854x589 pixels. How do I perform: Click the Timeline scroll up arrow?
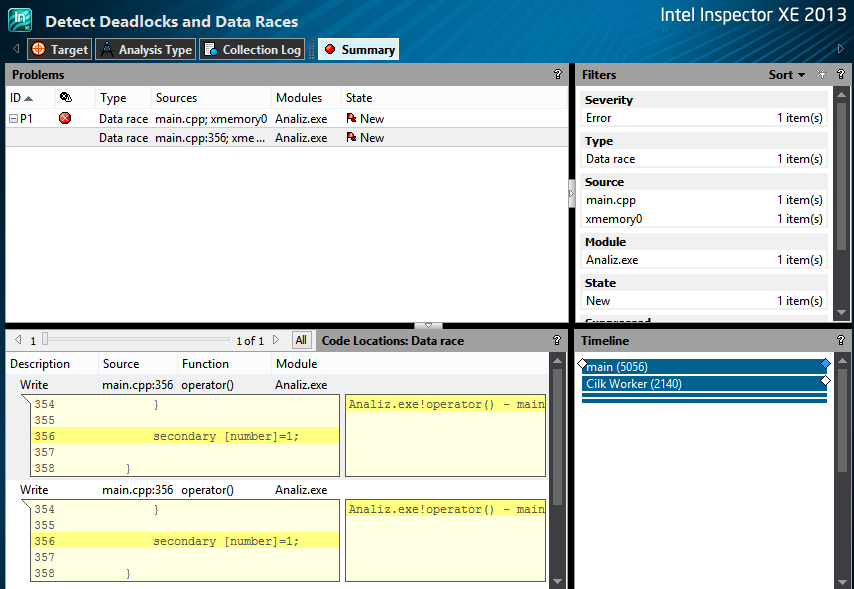841,360
